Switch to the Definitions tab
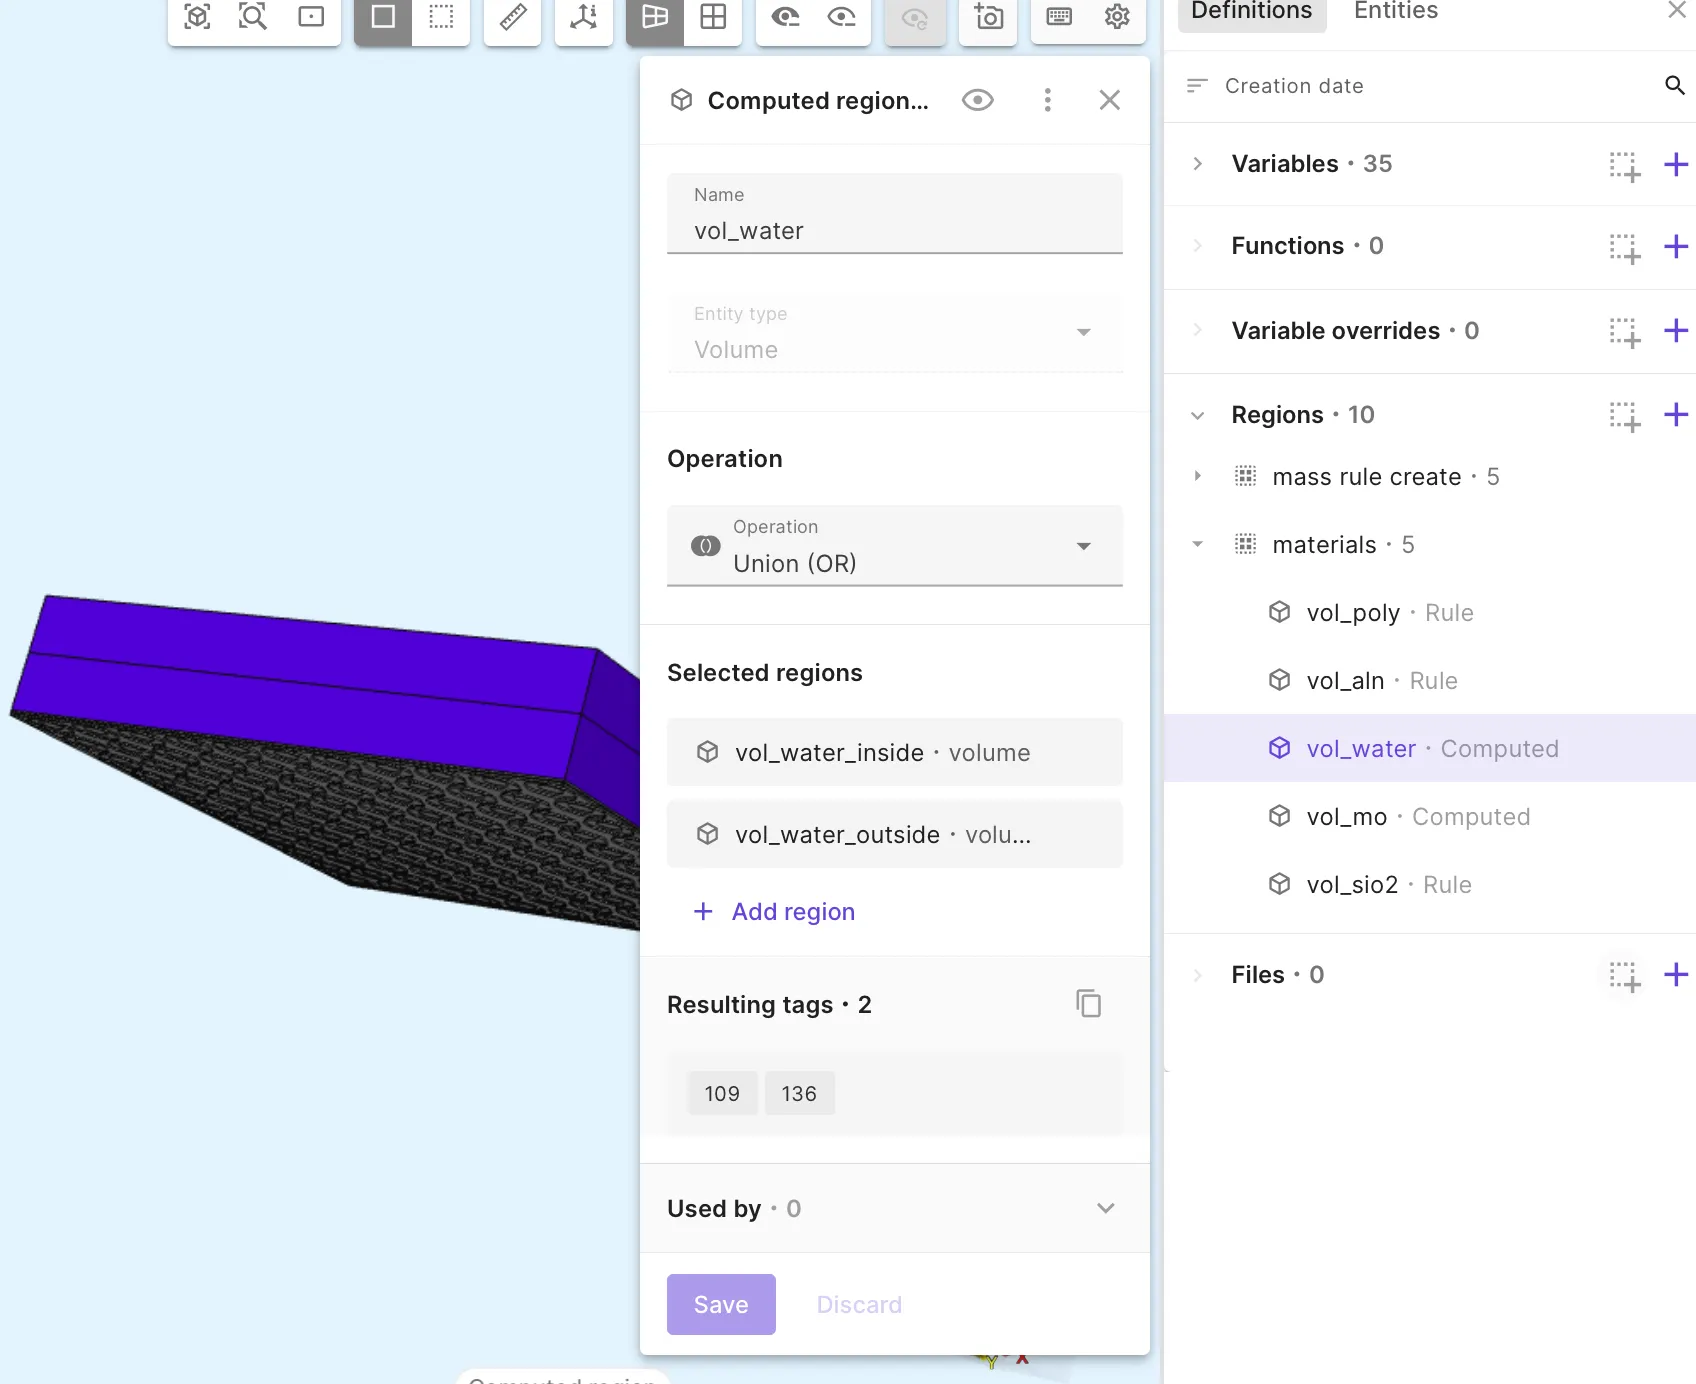 [1252, 12]
